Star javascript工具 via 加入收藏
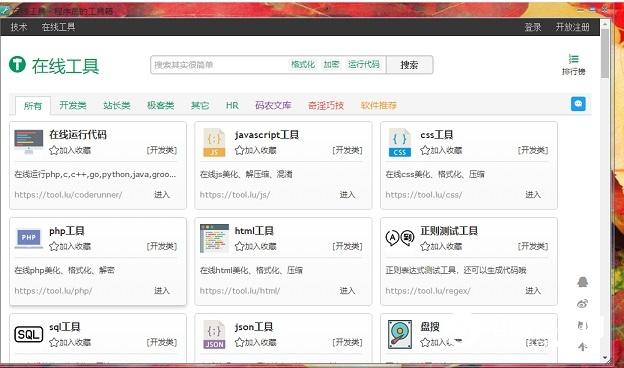The height and width of the screenshot is (368, 624). [255, 150]
